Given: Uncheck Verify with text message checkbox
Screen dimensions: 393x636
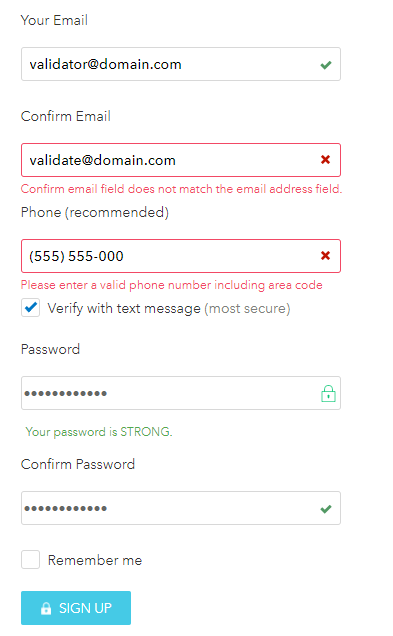Looking at the screenshot, I should 30,308.
